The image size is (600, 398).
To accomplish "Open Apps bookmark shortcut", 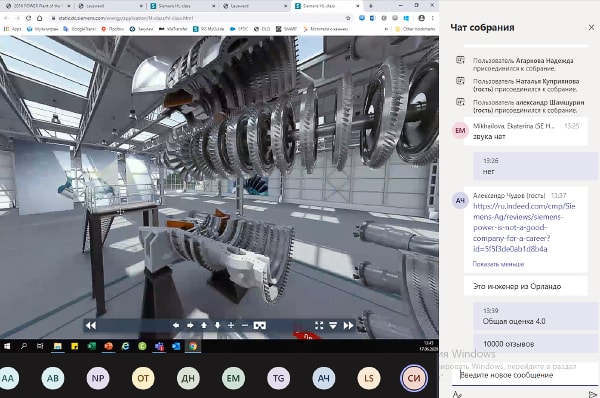I will (13, 29).
